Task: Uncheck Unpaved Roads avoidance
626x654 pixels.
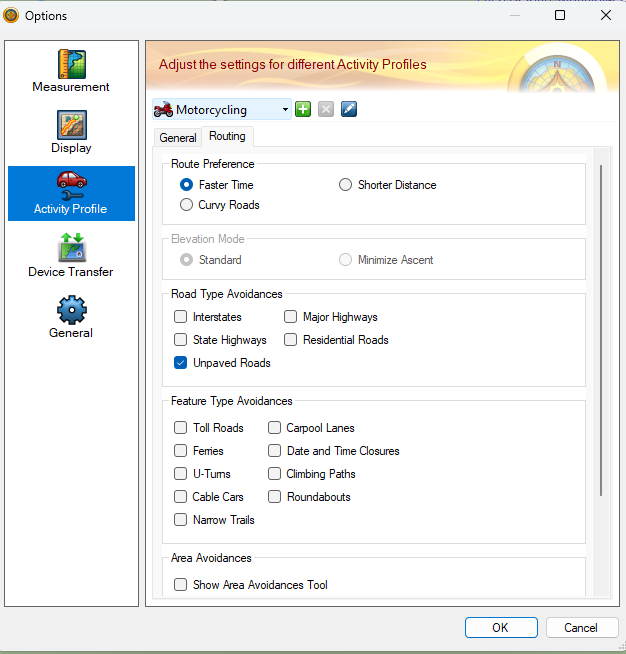Action: (x=181, y=363)
